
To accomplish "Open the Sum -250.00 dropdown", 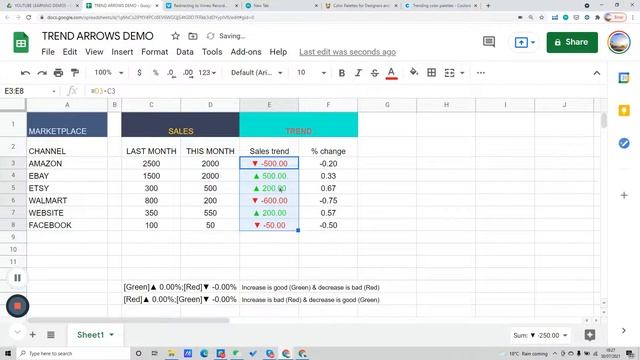I will click(540, 336).
